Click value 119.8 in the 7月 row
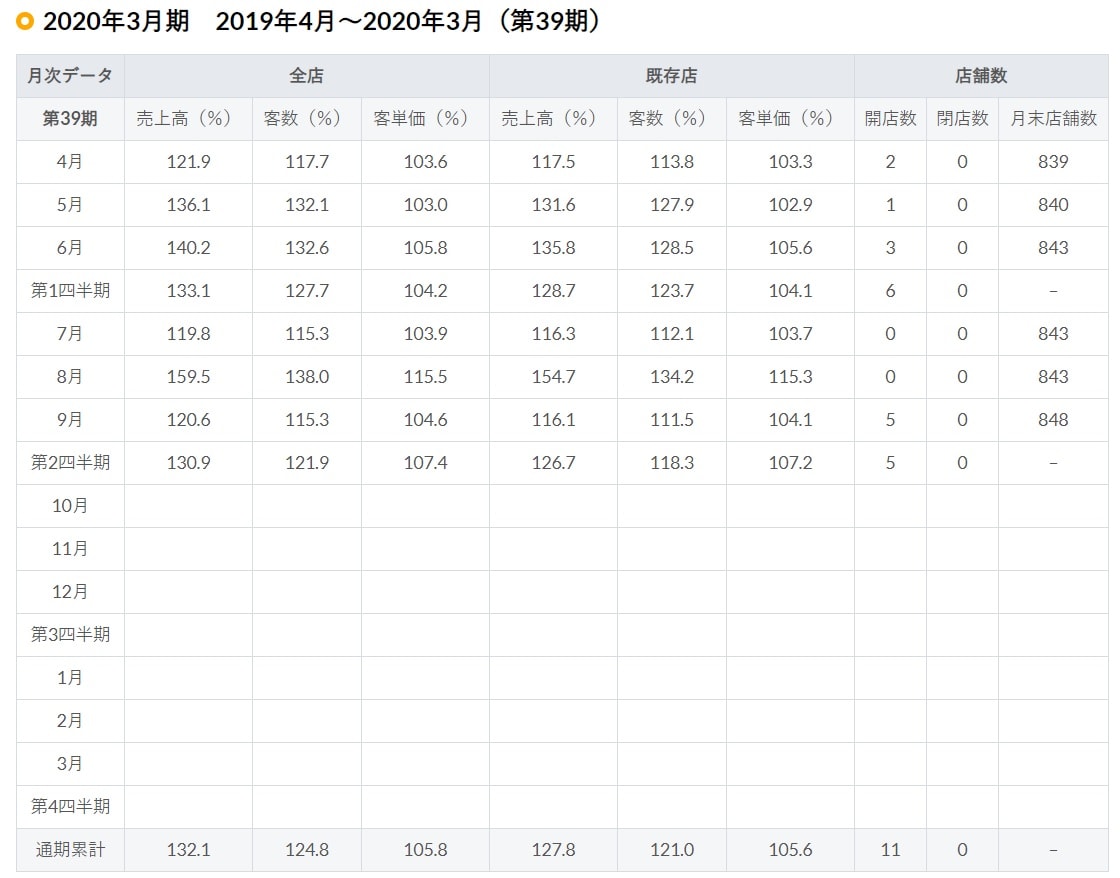The height and width of the screenshot is (878, 1120). [x=189, y=334]
